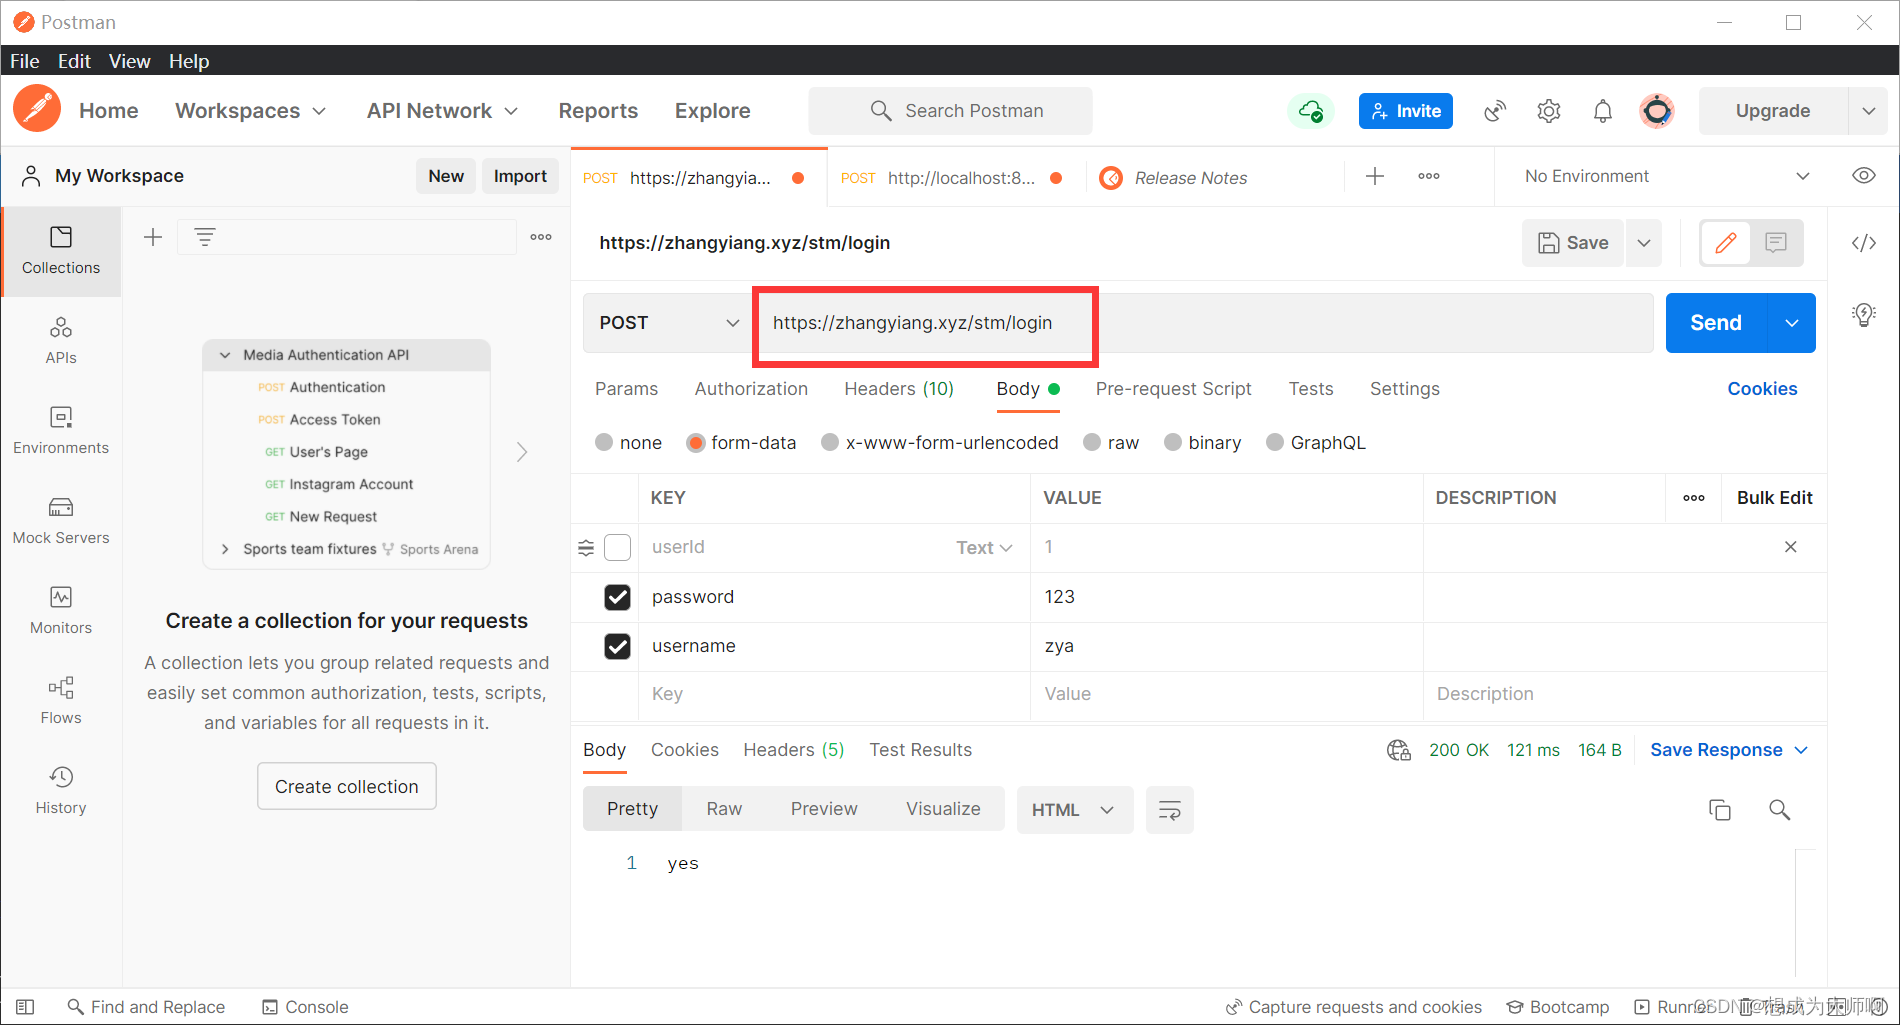Viewport: 1900px width, 1025px height.
Task: Open the code snippet panel icon
Action: pos(1864,243)
